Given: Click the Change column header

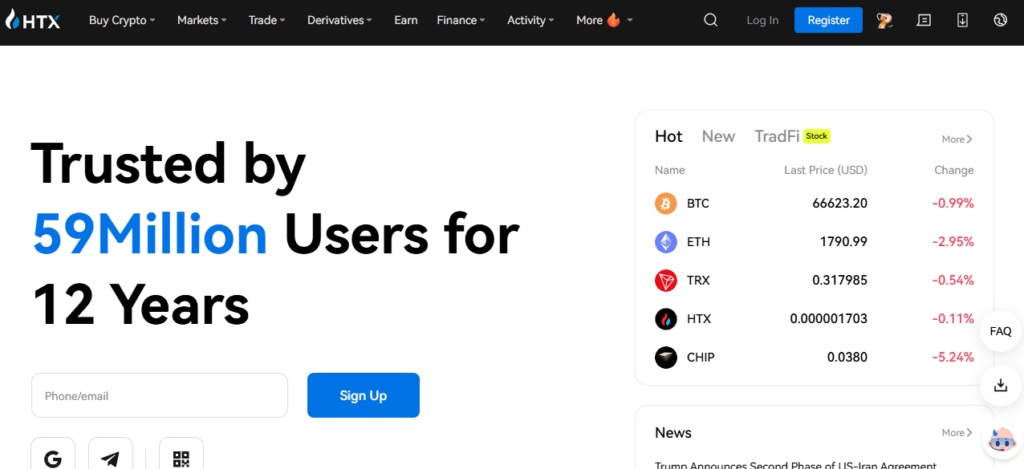Looking at the screenshot, I should click(x=953, y=170).
